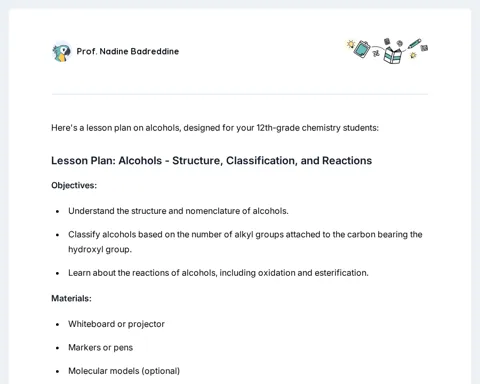Click the 'Markers or pens' item
Screen dimensions: 480x384
100,348
